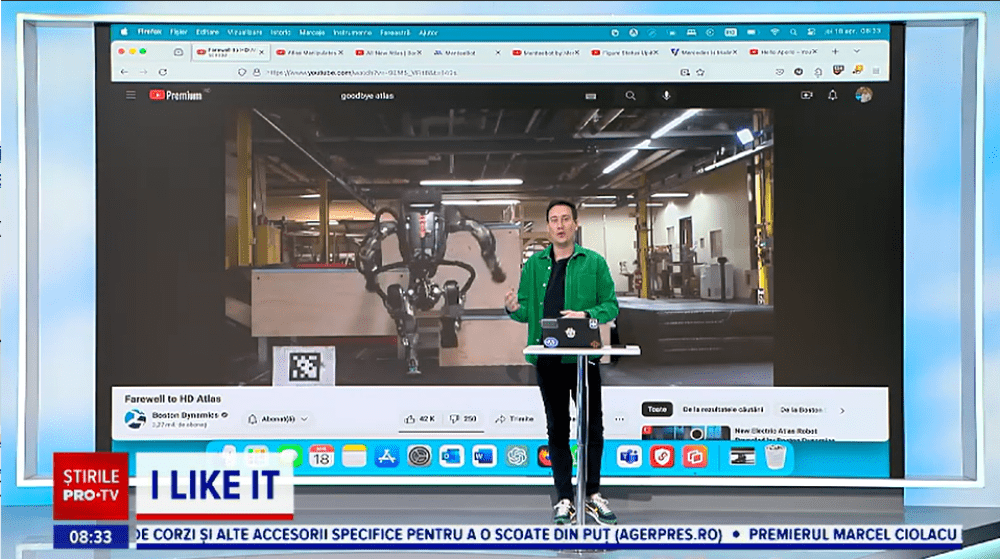Image resolution: width=1000 pixels, height=559 pixels.
Task: Expand the Abonat(ă) subscription dropdown
Action: pos(278,419)
